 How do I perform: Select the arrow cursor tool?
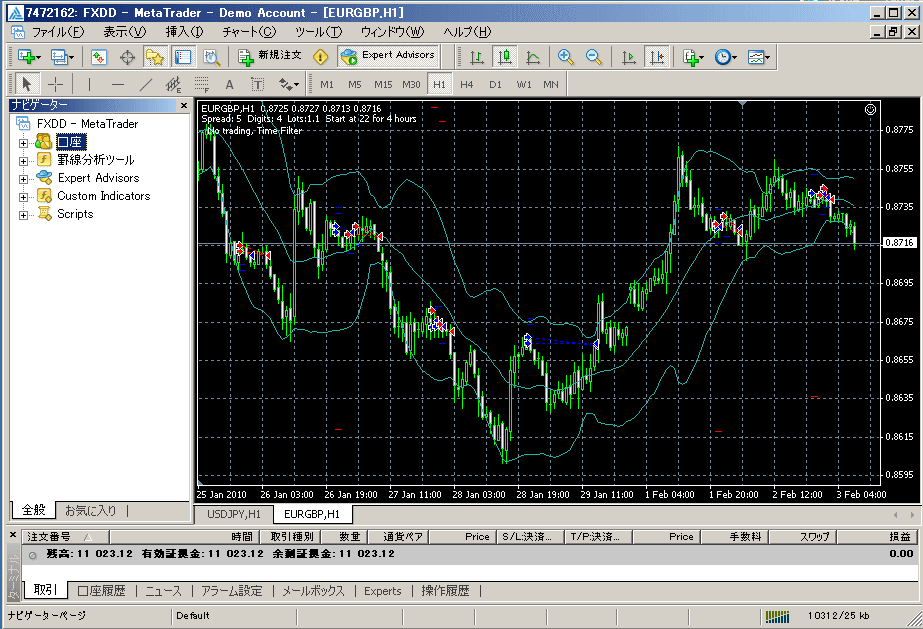tap(26, 84)
